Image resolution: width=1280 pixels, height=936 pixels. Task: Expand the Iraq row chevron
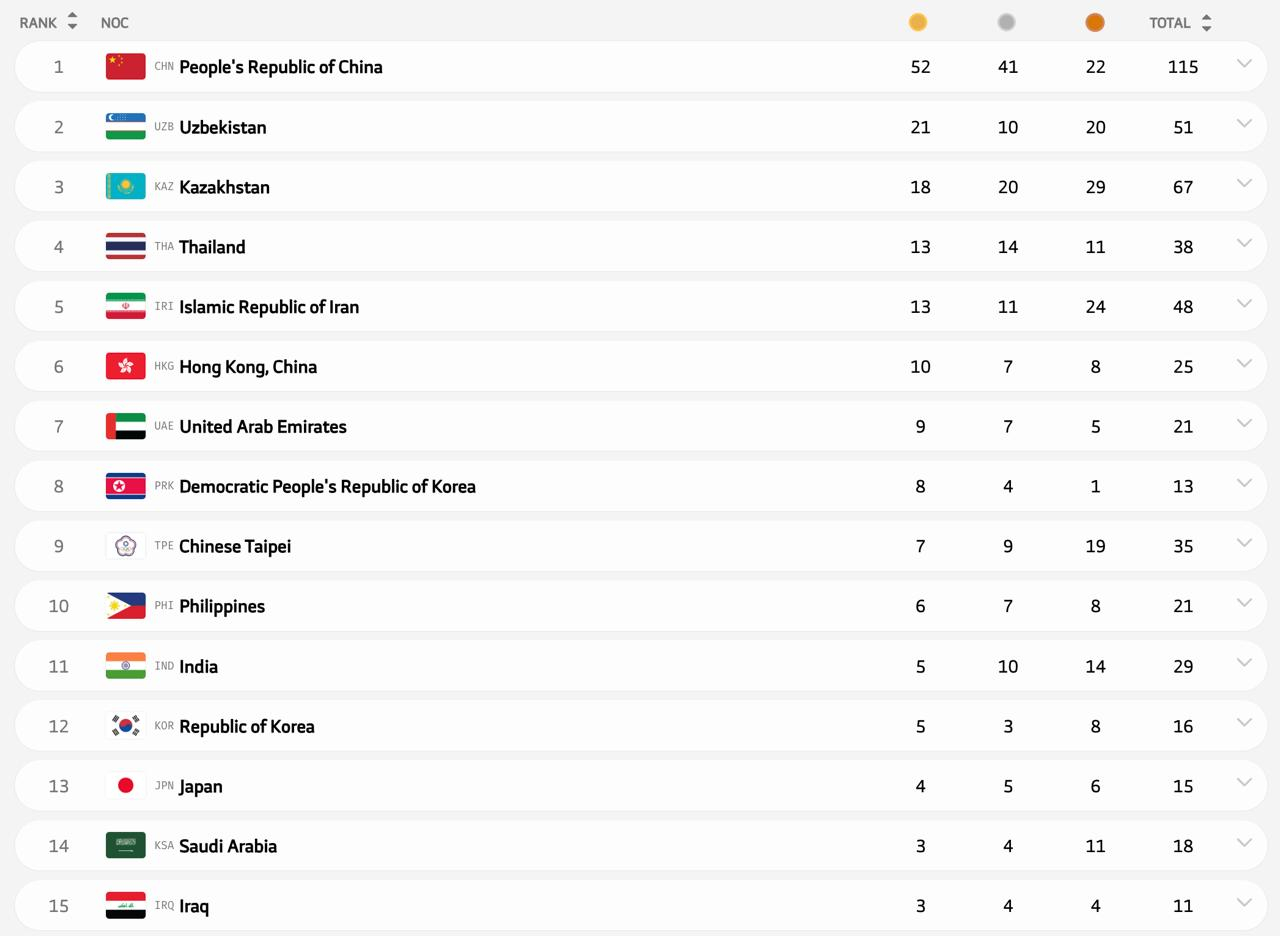[x=1244, y=903]
